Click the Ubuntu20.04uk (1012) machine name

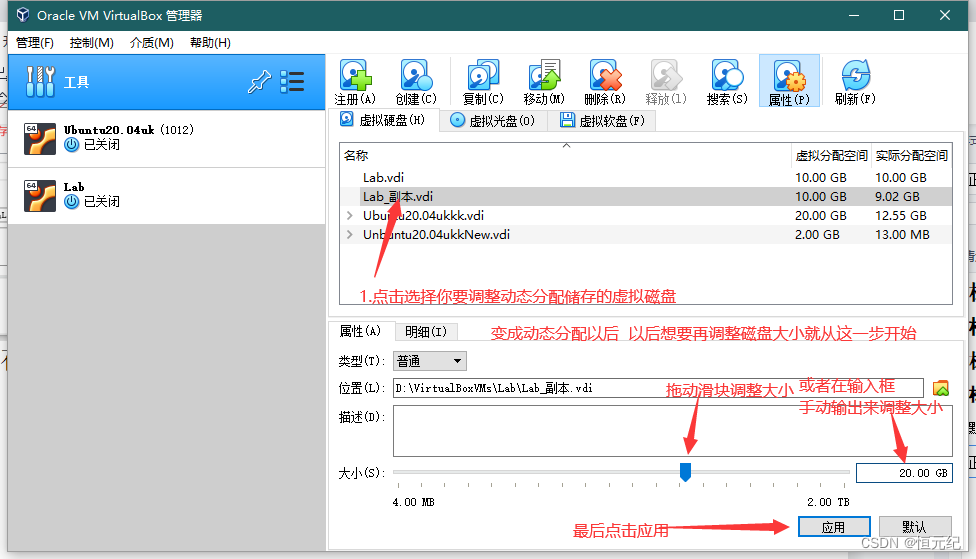129,129
